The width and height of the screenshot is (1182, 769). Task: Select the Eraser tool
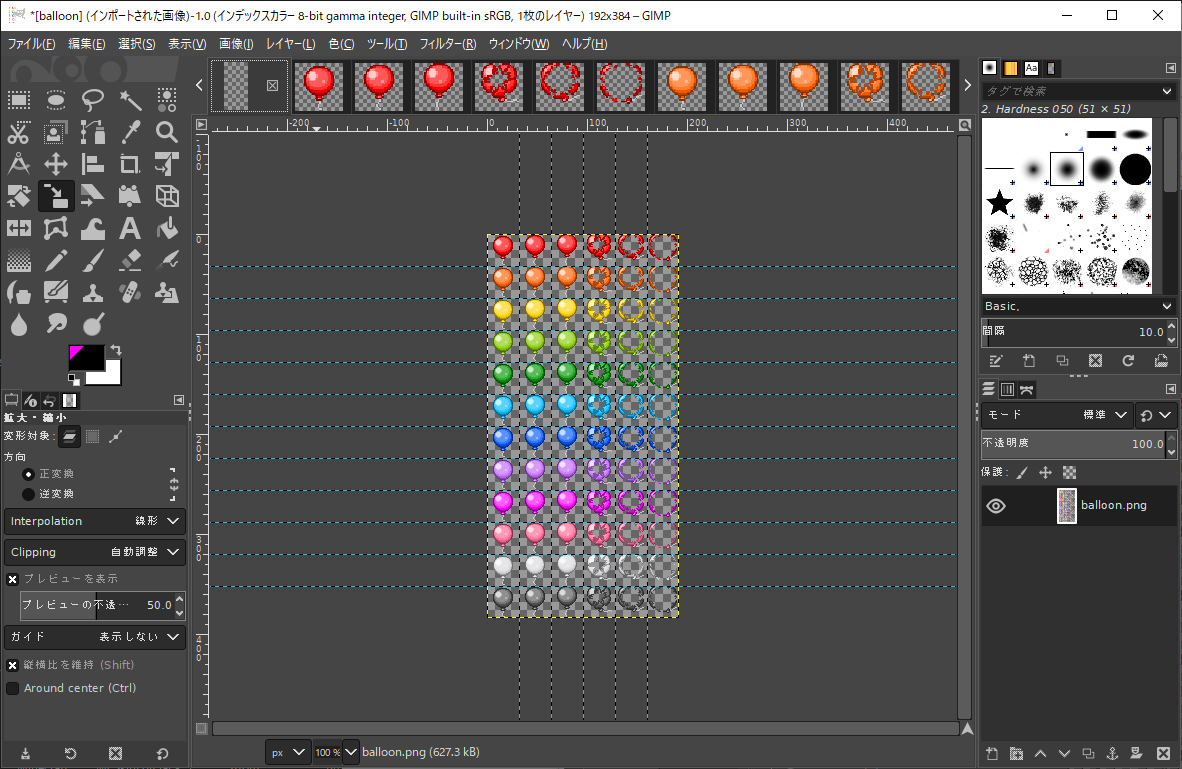coord(130,261)
